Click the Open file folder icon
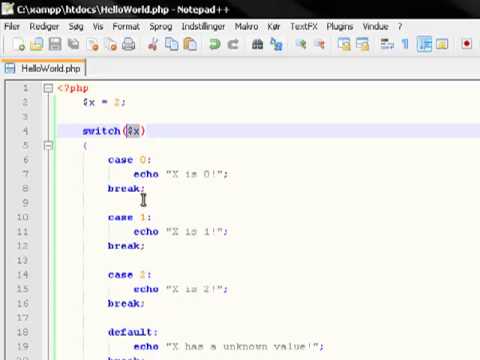The image size is (480, 360). [37, 44]
